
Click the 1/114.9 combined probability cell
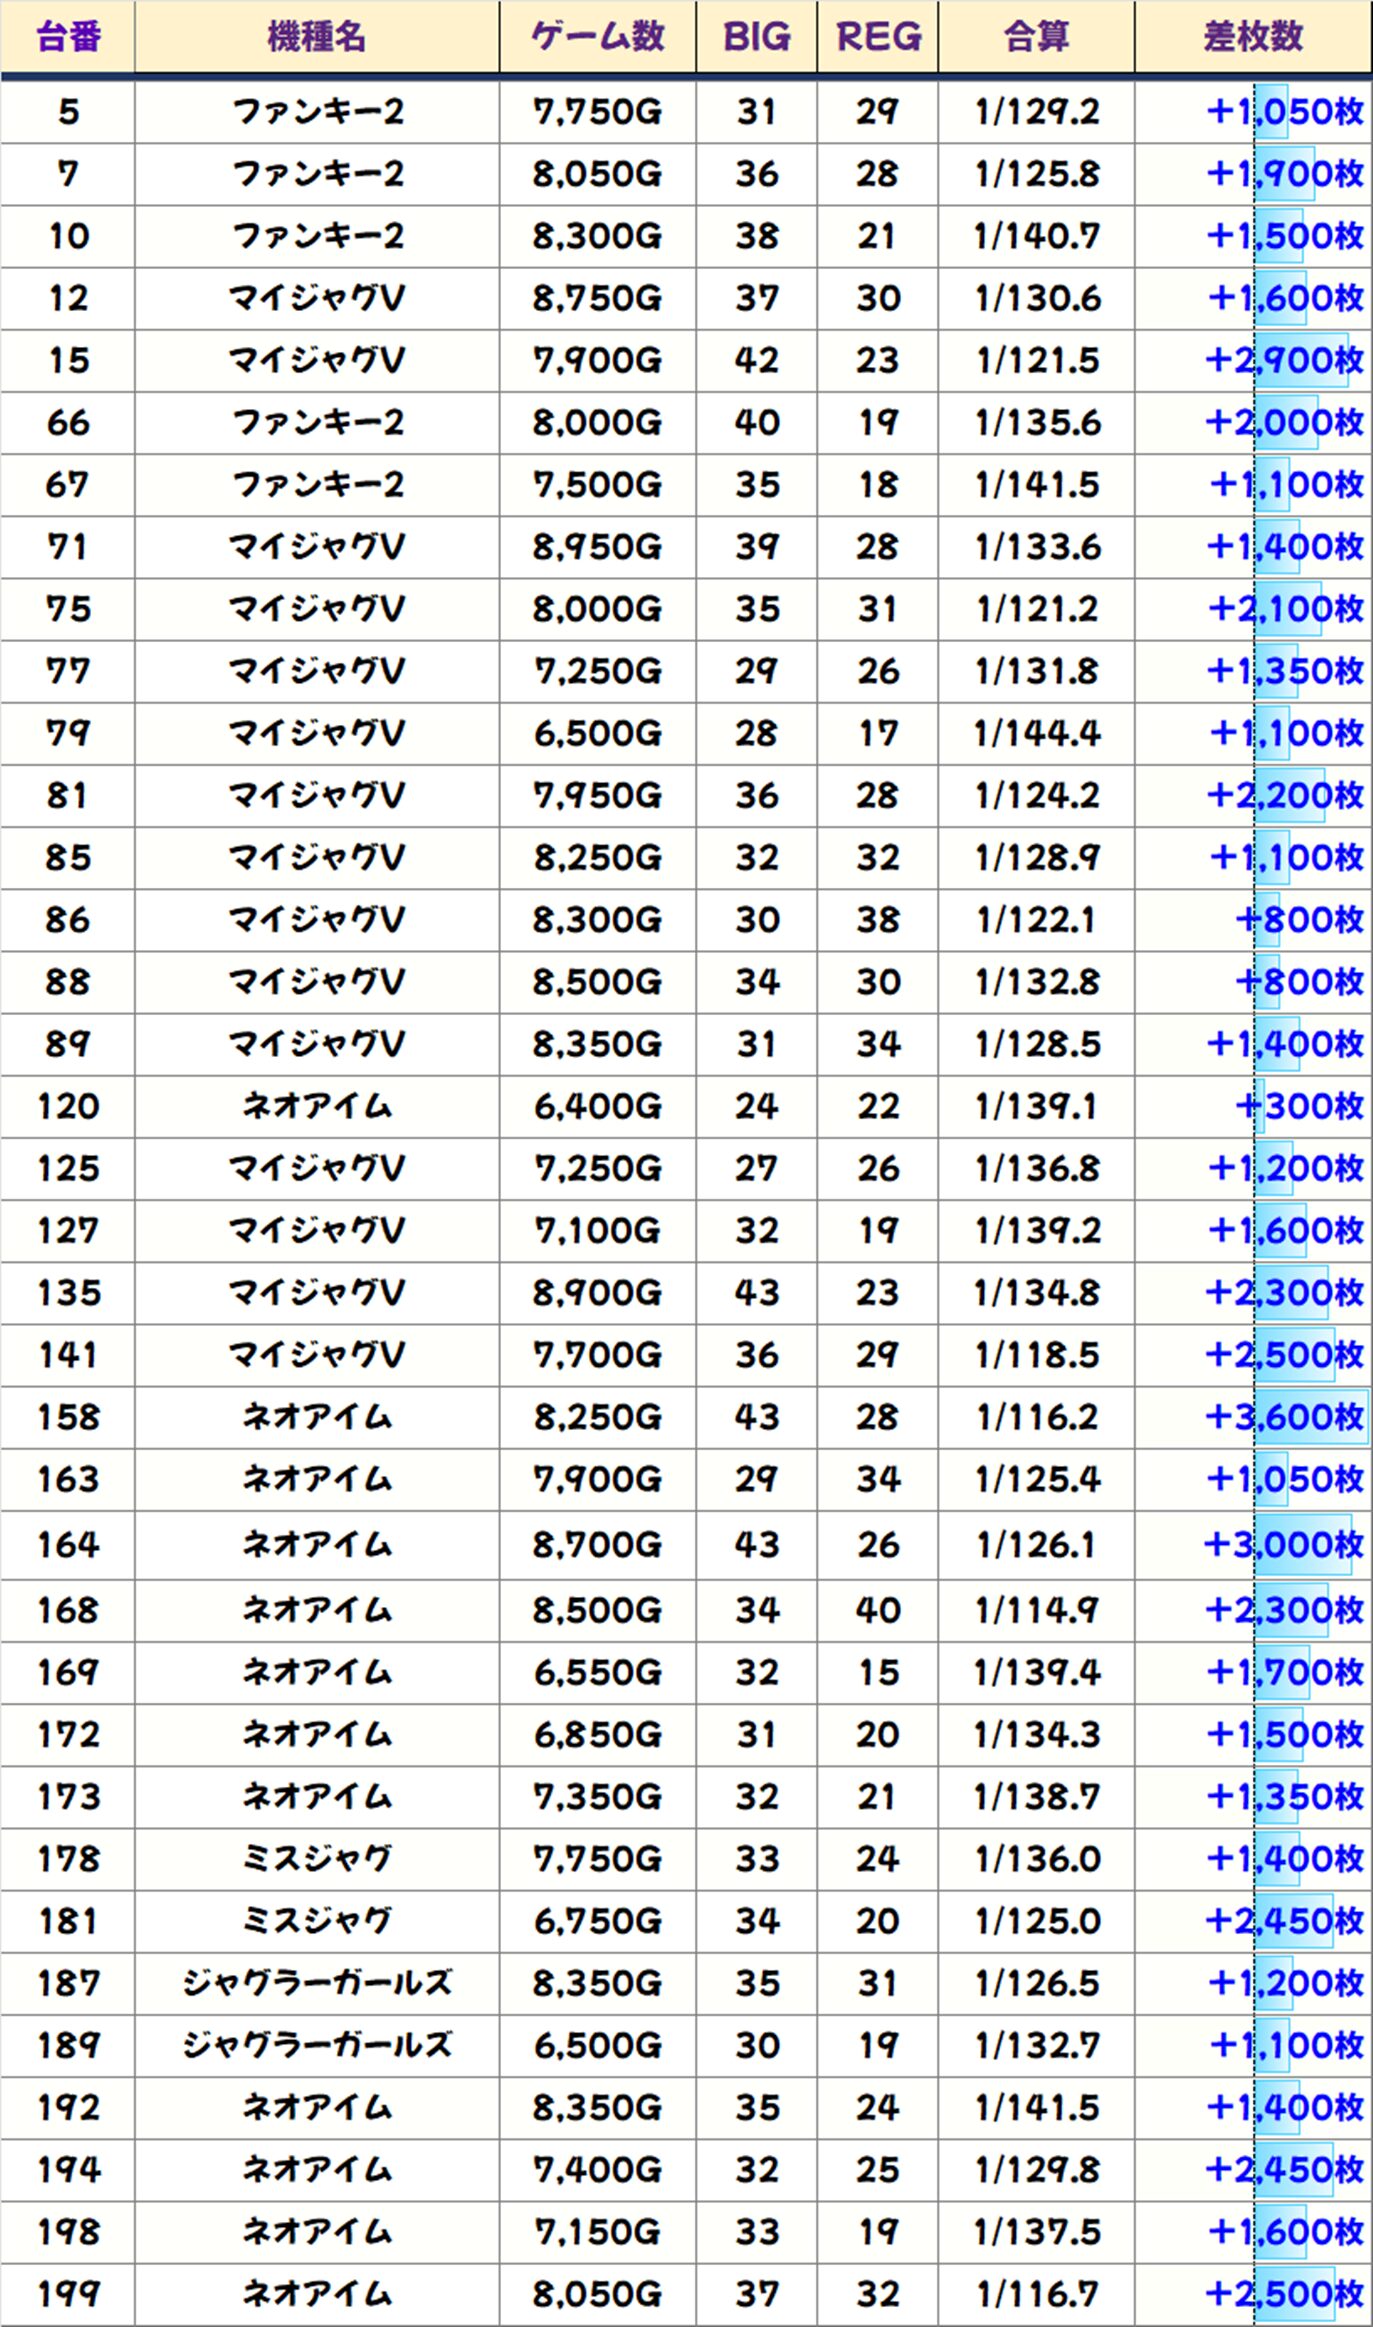[1036, 1610]
